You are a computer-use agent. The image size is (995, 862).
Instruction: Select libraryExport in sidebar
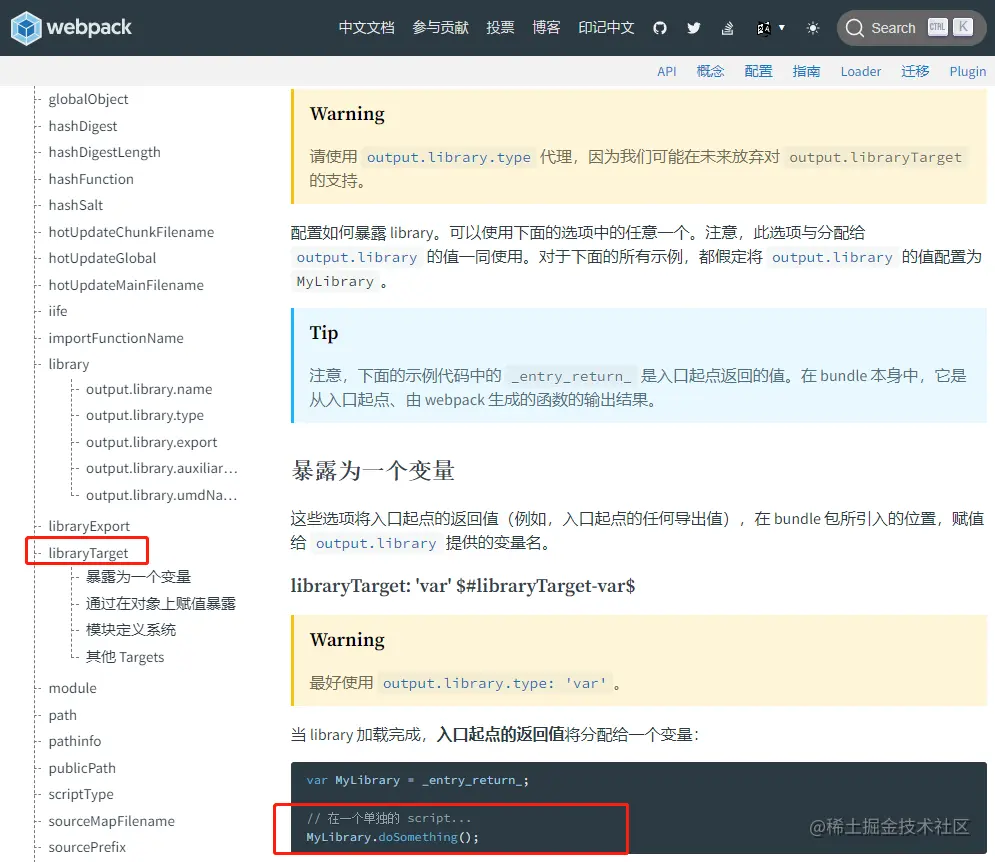coord(89,526)
